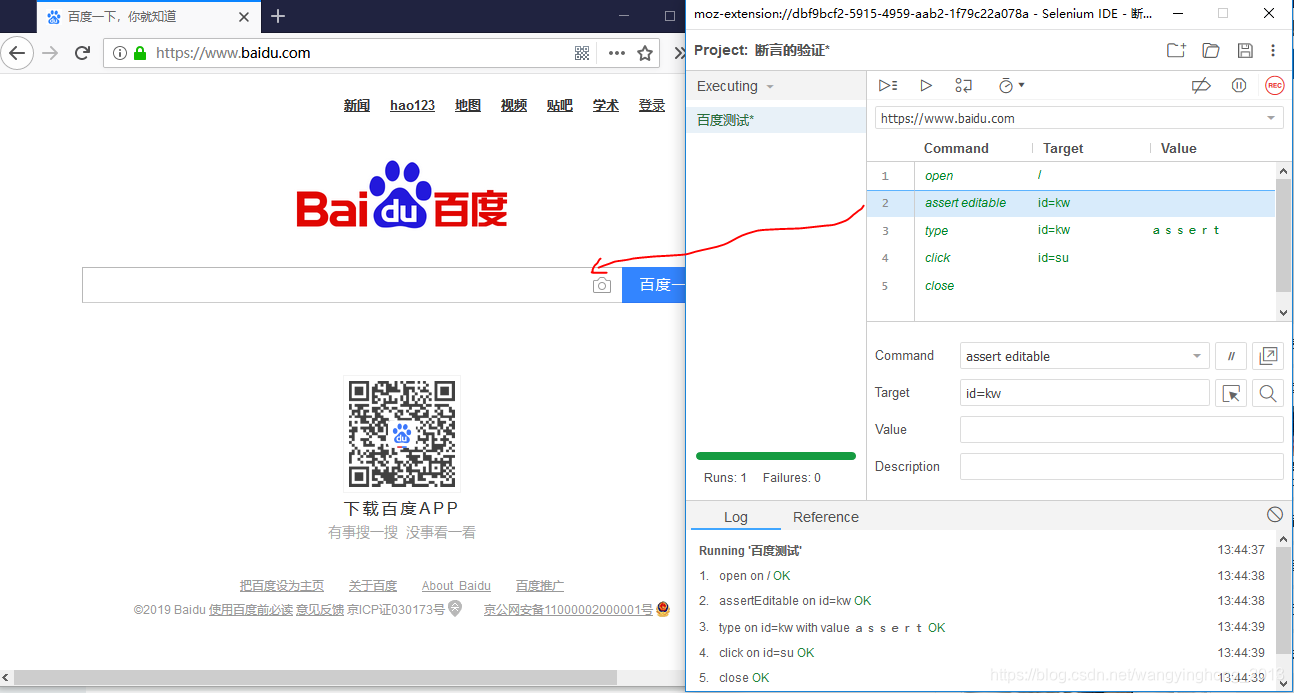Open the Command dropdown 'assert editable'
This screenshot has height=693, width=1294.
1084,356
